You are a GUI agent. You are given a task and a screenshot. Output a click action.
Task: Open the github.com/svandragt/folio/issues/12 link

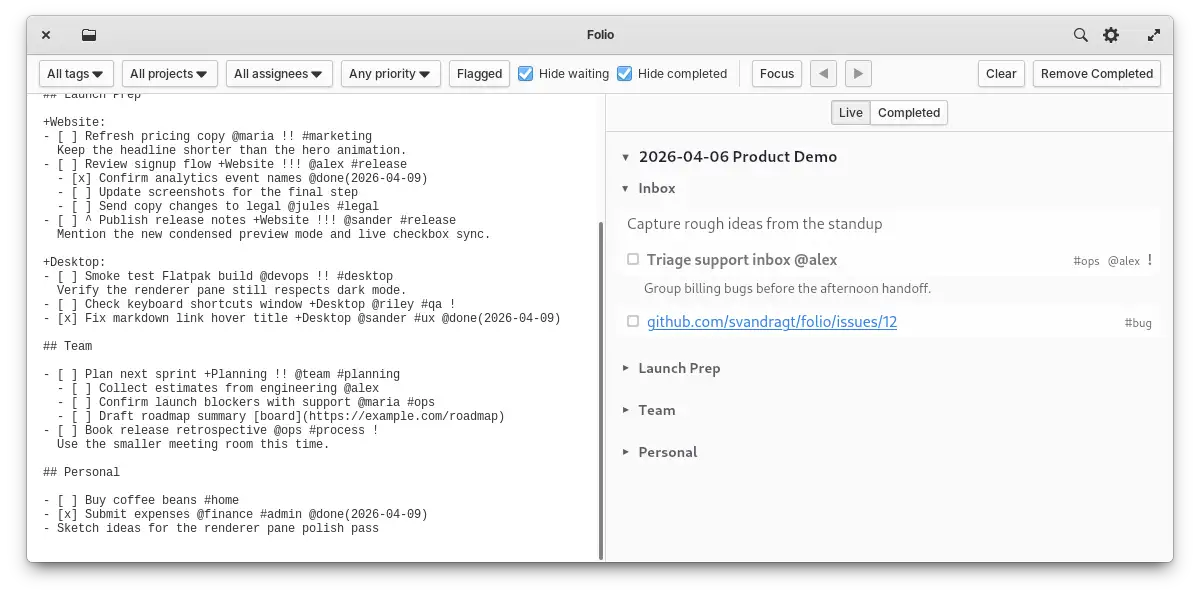click(x=772, y=322)
